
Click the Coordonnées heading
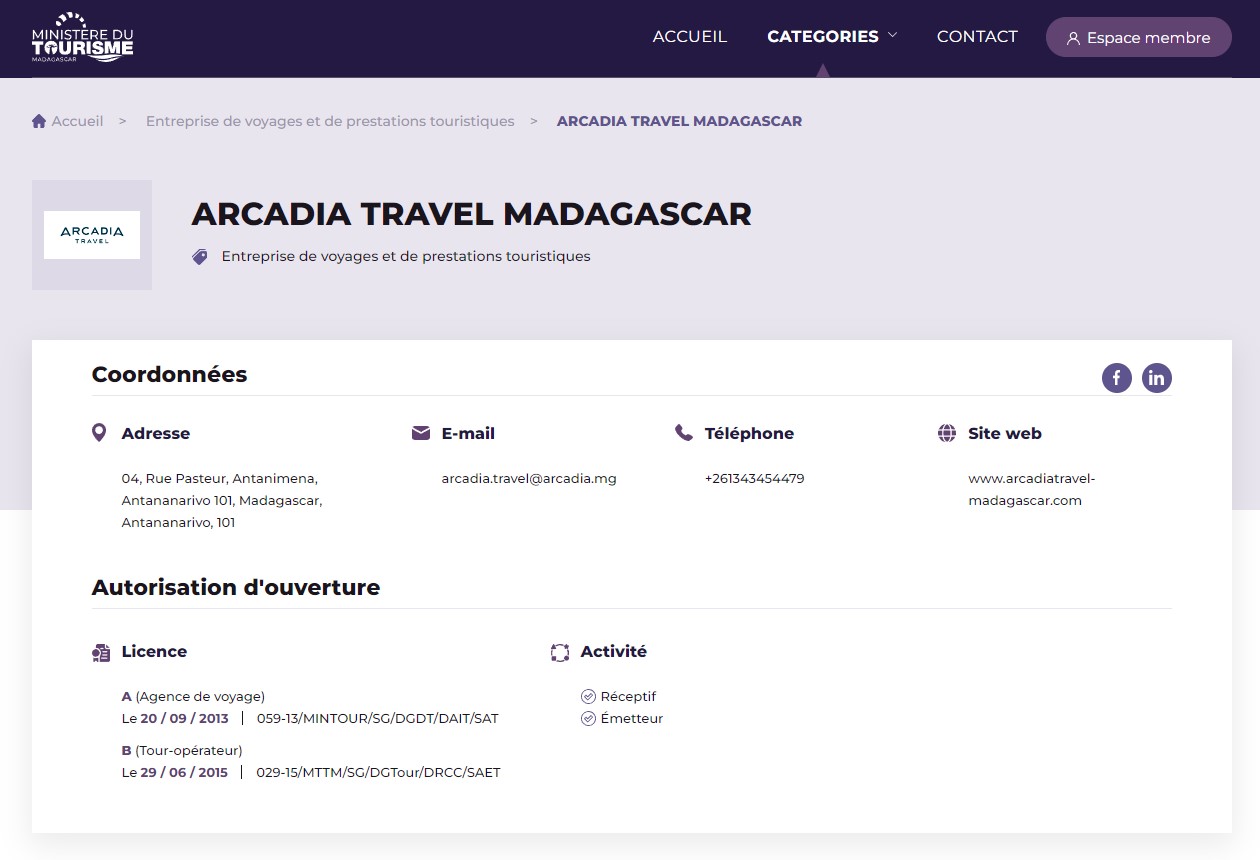169,374
